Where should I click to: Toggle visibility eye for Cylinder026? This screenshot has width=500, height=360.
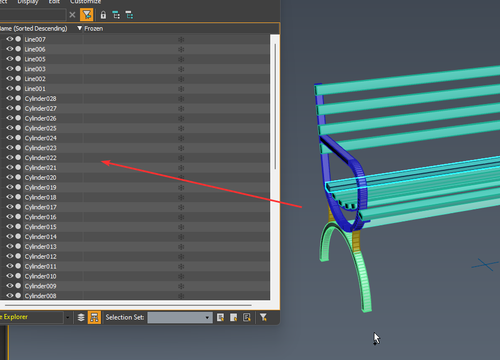click(10, 118)
